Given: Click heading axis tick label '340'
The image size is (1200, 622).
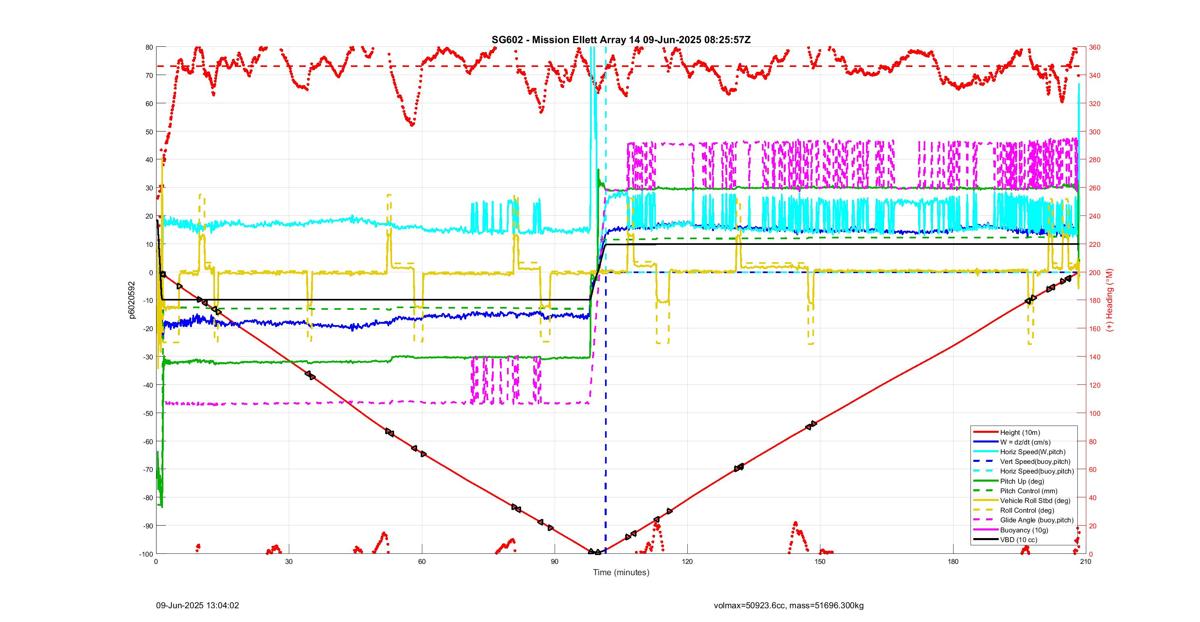Looking at the screenshot, I should click(x=1095, y=75).
